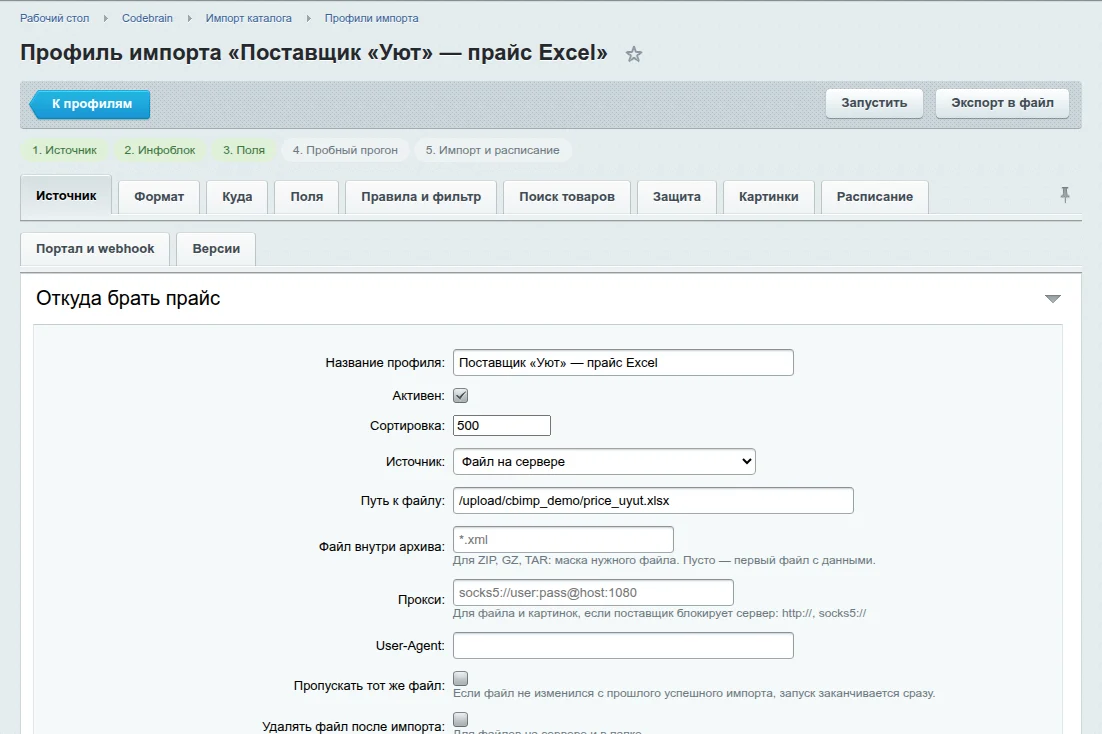The image size is (1102, 734).
Task: Return via "К профилям" button
Action: pos(90,104)
